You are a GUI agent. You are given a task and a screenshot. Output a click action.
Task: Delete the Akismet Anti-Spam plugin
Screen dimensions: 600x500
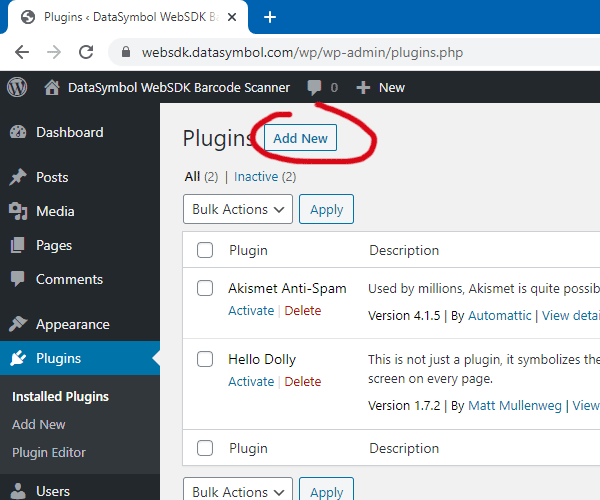click(x=303, y=310)
